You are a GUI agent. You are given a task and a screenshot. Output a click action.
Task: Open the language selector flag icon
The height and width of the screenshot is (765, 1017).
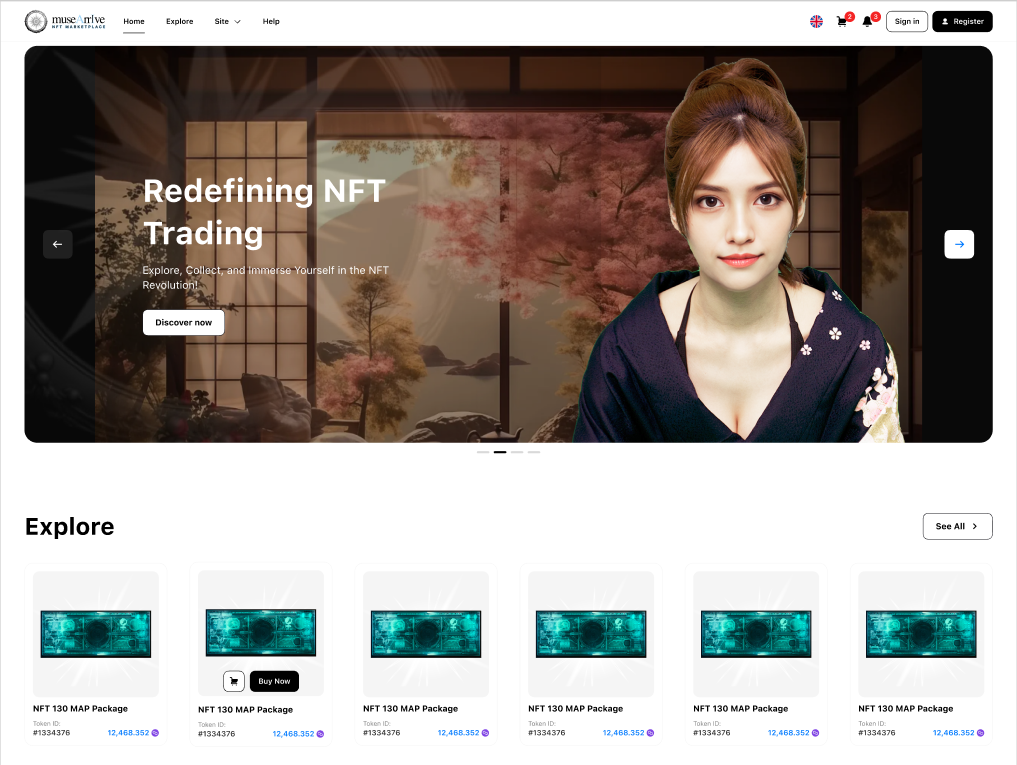[x=816, y=21]
